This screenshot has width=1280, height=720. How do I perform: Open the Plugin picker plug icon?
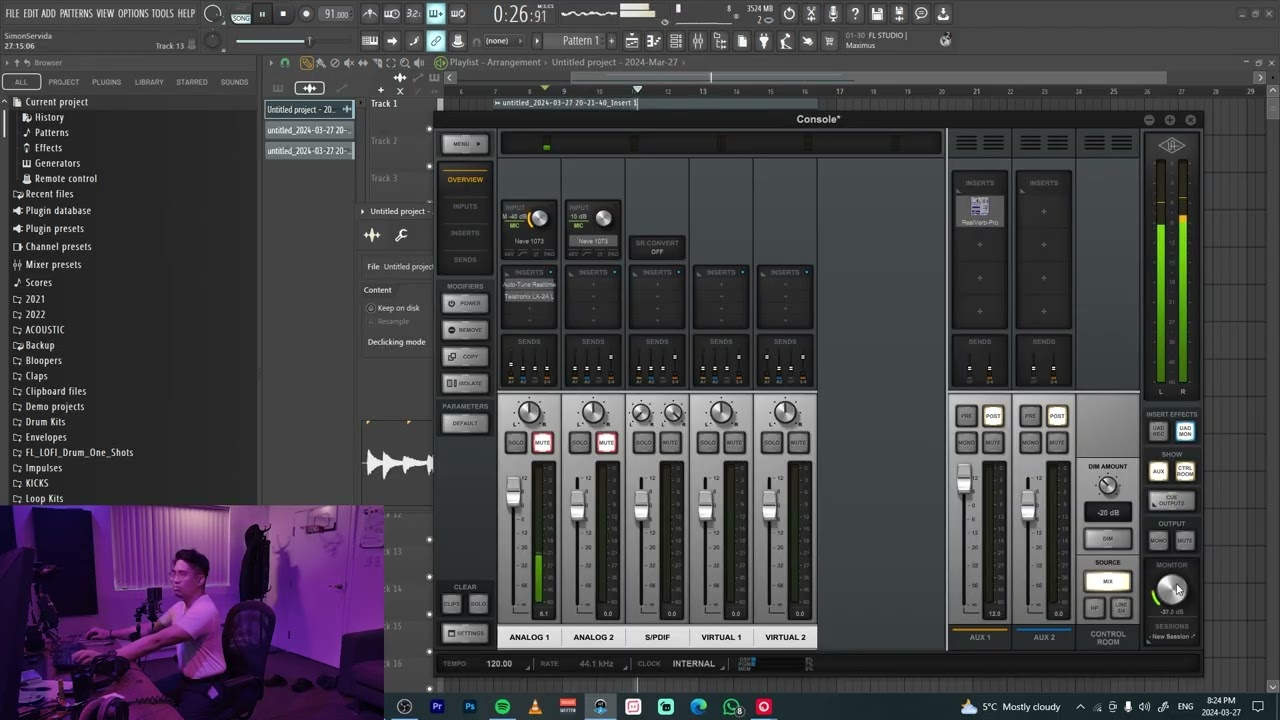pyautogui.click(x=763, y=41)
